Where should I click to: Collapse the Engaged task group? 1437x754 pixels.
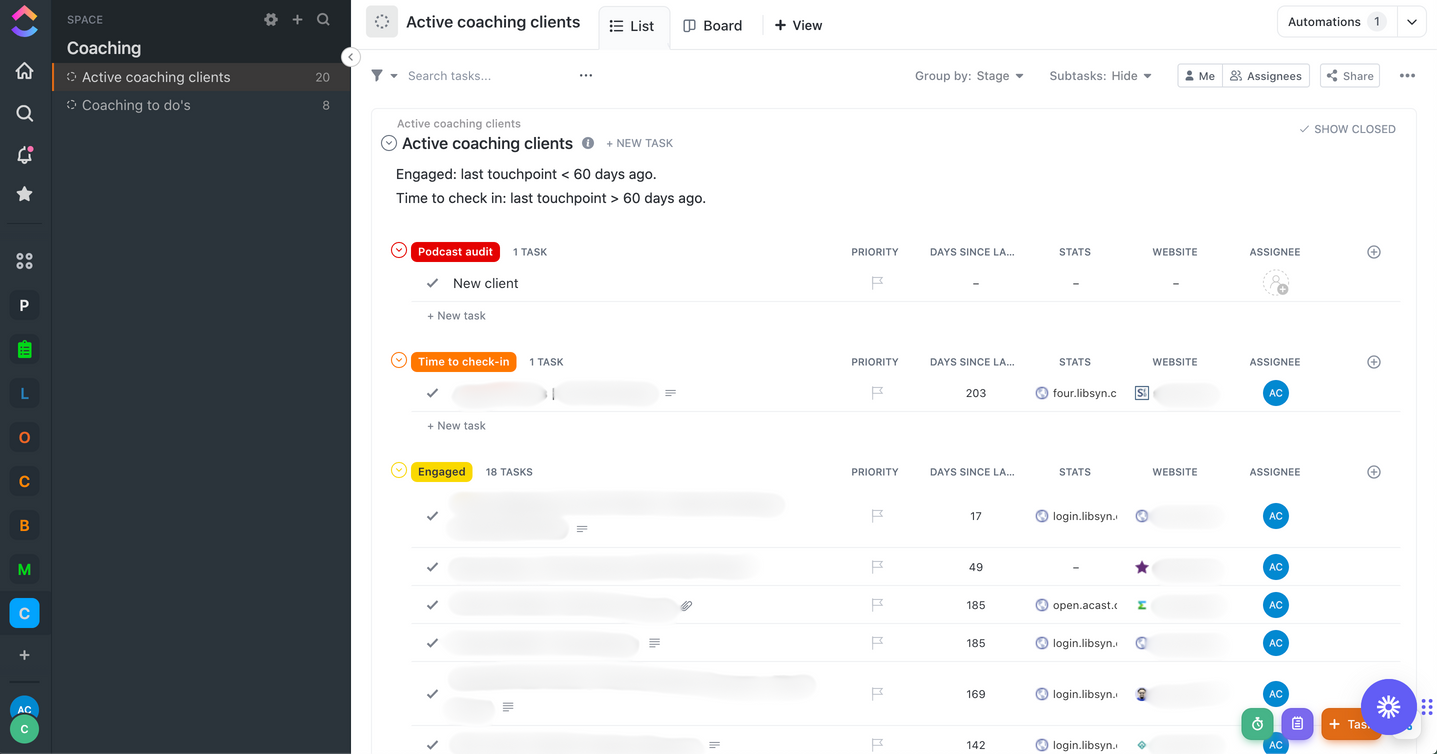pos(398,471)
